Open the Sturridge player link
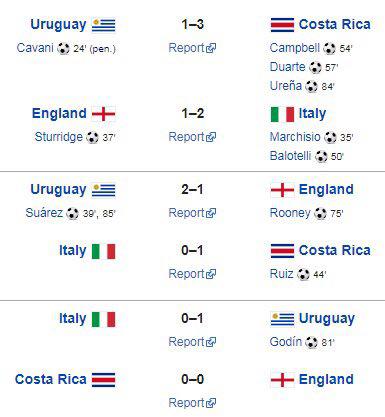Viewport: 385px width, 417px height. [59, 137]
